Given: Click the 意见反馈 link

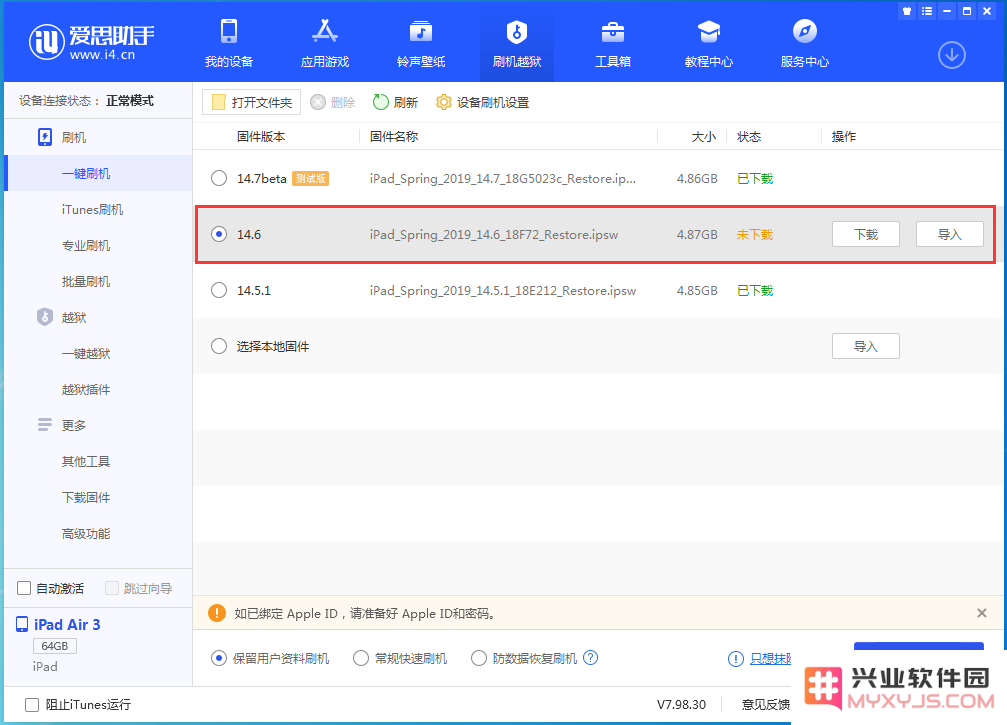Looking at the screenshot, I should click(x=766, y=704).
